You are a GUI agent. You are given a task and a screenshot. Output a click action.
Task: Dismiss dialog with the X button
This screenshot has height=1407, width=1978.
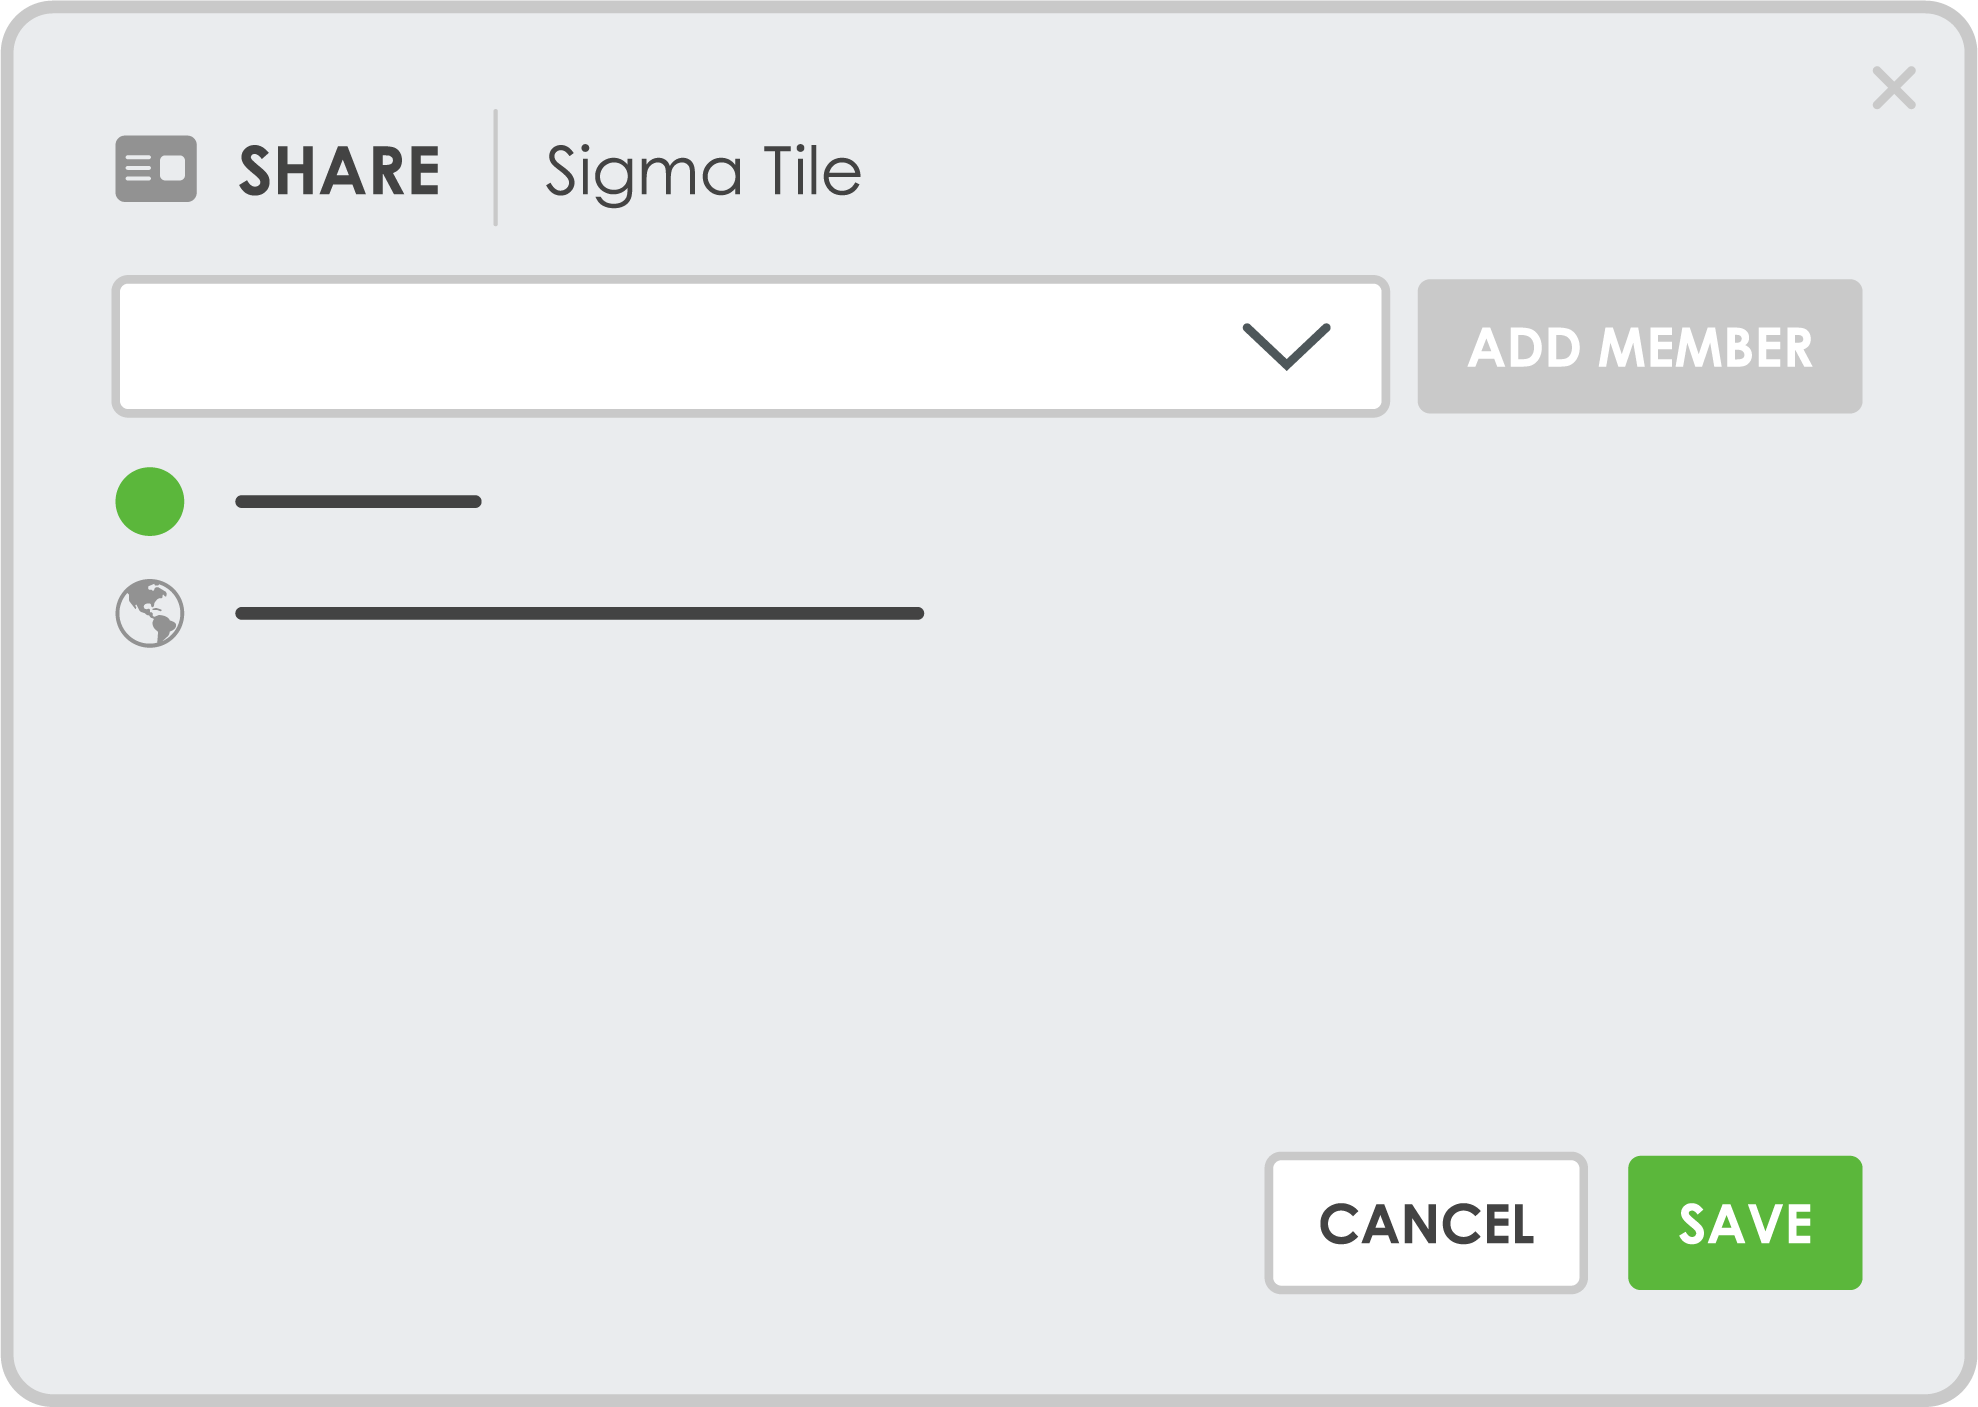coord(1894,89)
